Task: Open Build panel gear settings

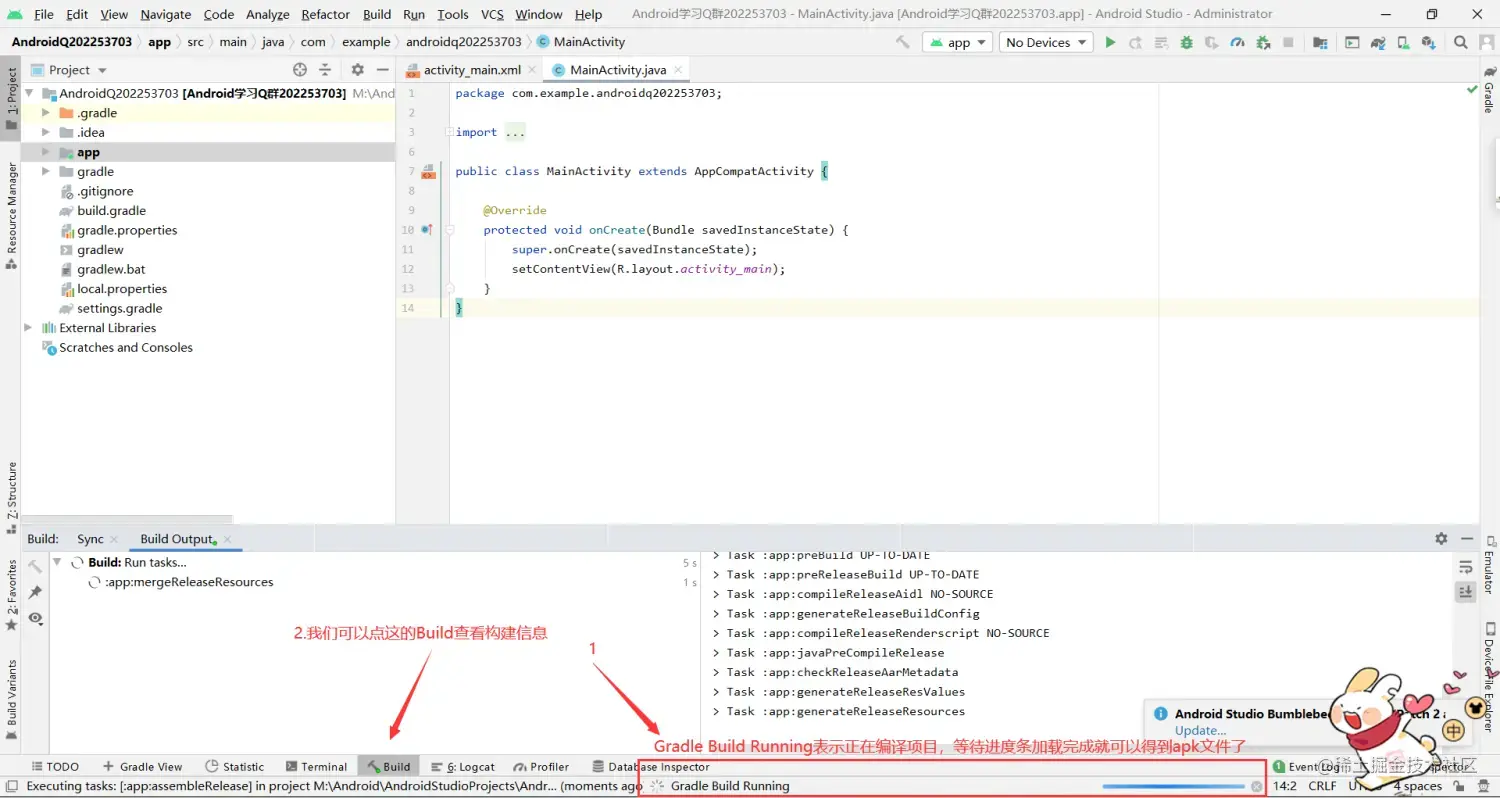Action: coord(1441,538)
